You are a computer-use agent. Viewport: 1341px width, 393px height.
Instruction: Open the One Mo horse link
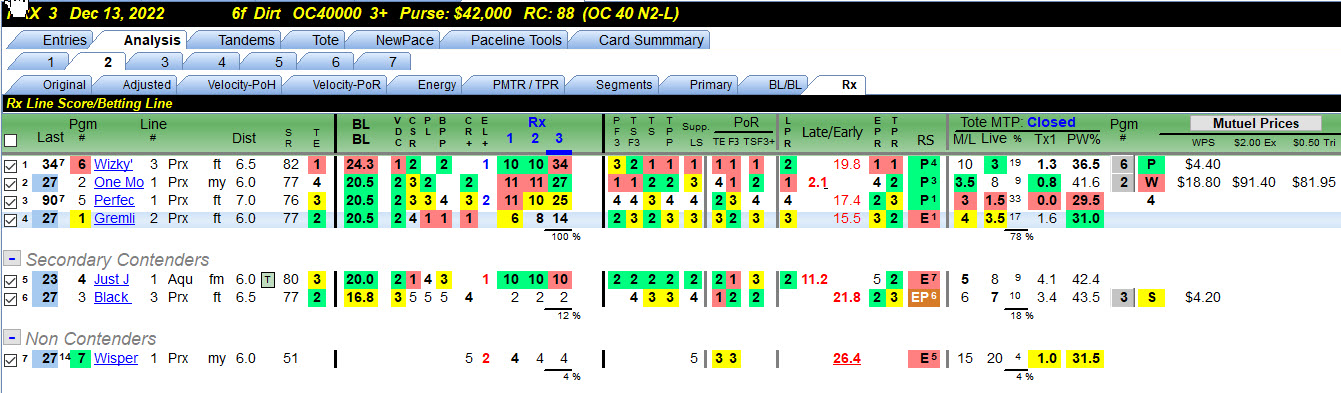pos(119,183)
